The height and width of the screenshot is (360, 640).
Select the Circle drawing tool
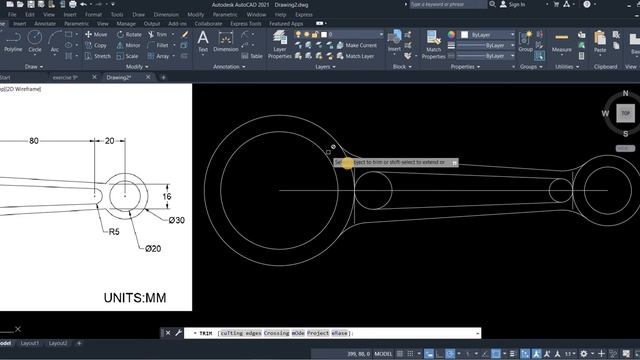click(x=35, y=42)
